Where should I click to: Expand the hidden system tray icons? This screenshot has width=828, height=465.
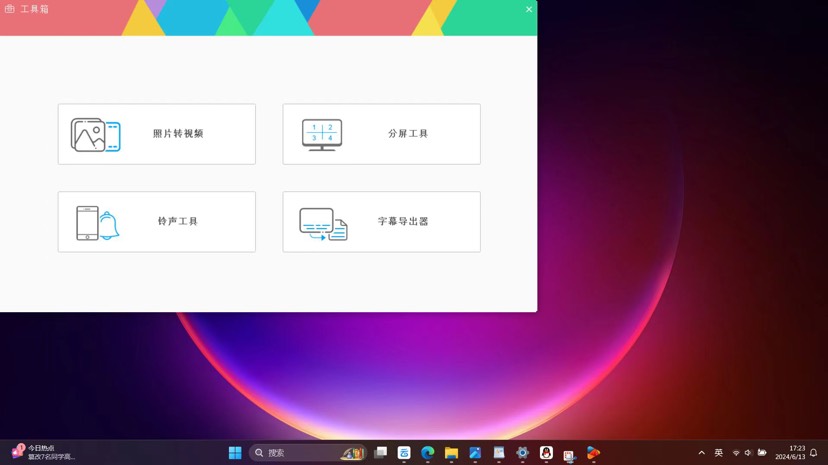coord(701,453)
